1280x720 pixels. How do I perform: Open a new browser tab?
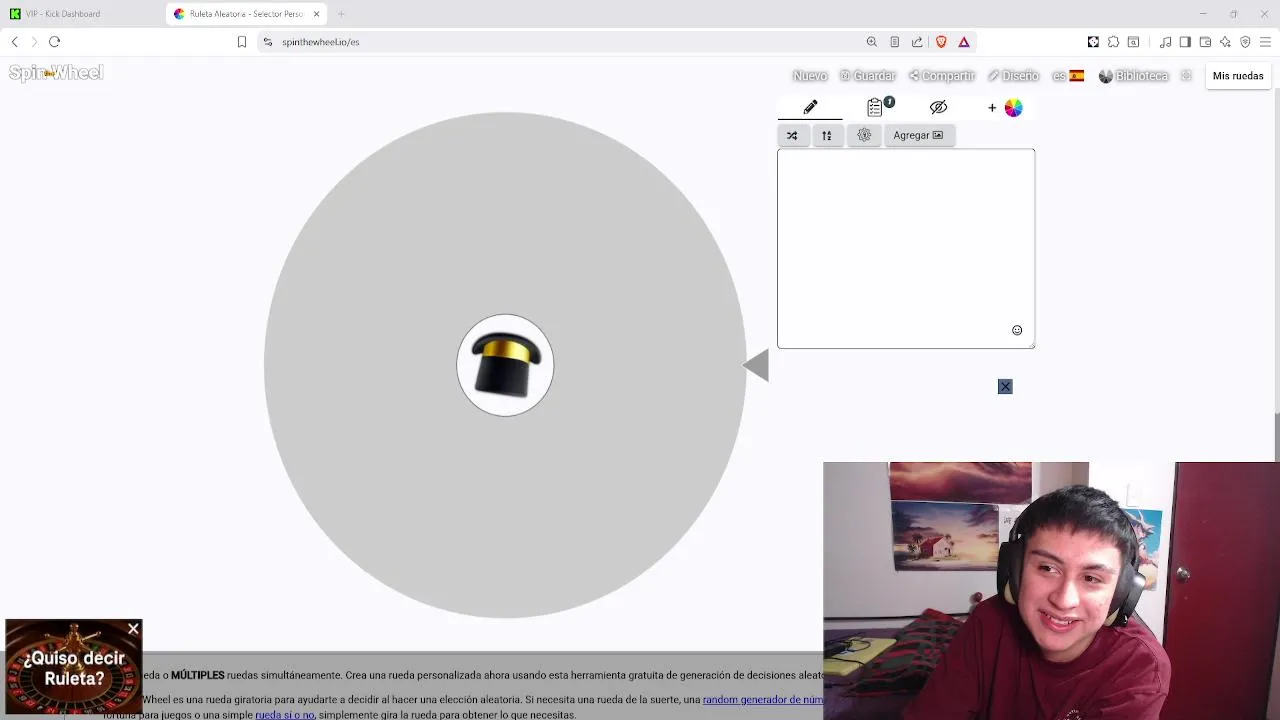click(341, 14)
